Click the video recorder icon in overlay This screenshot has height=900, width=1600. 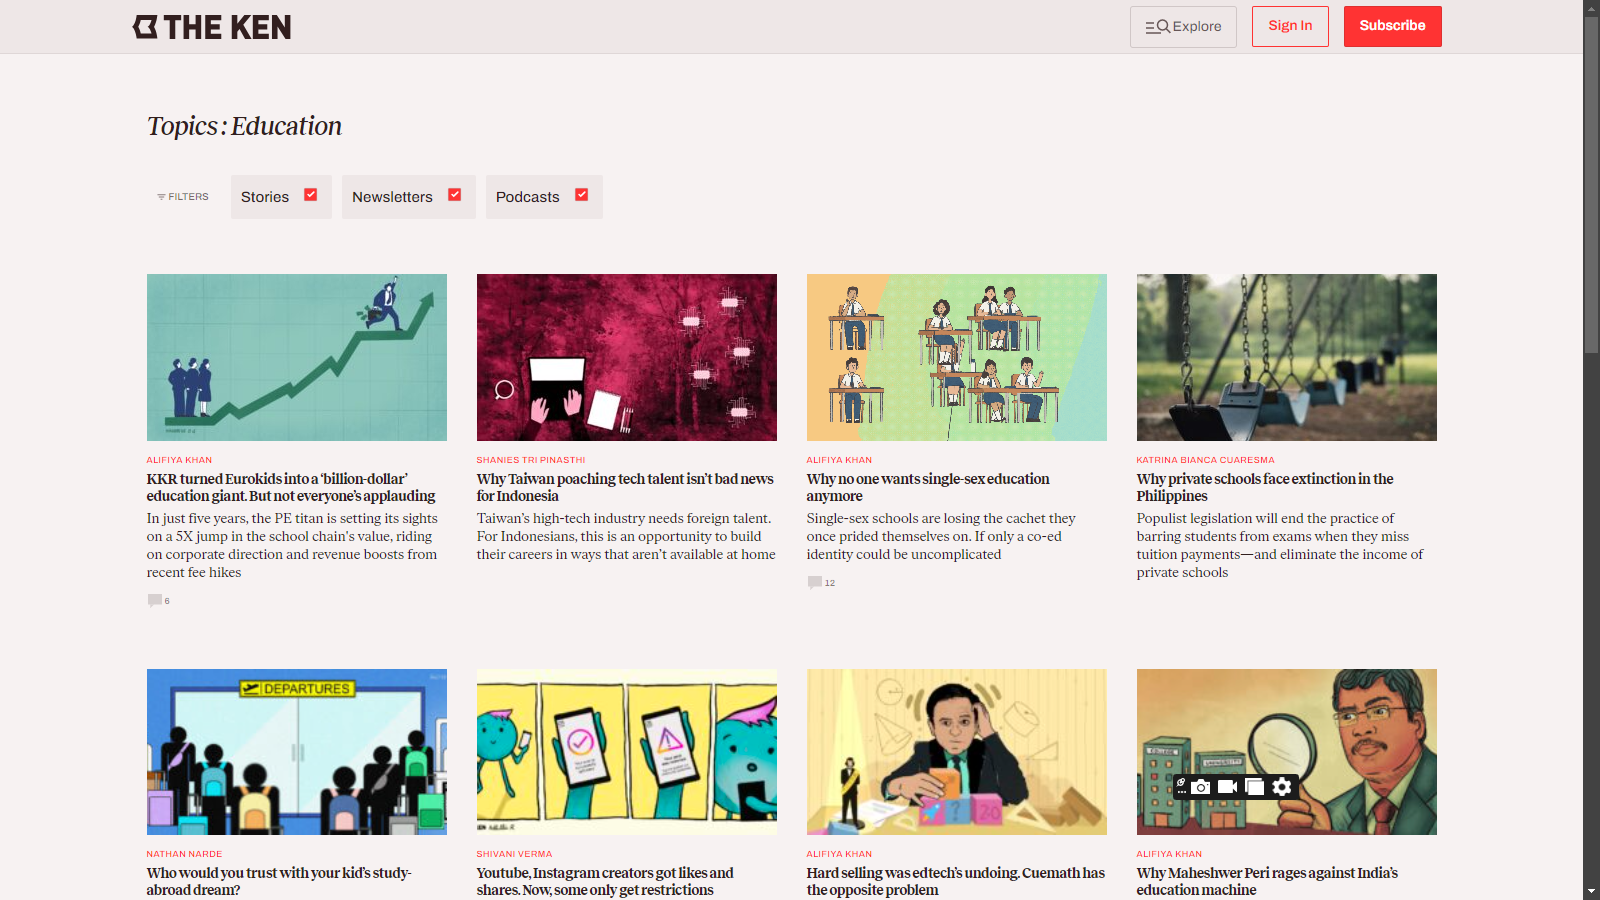(x=1227, y=787)
